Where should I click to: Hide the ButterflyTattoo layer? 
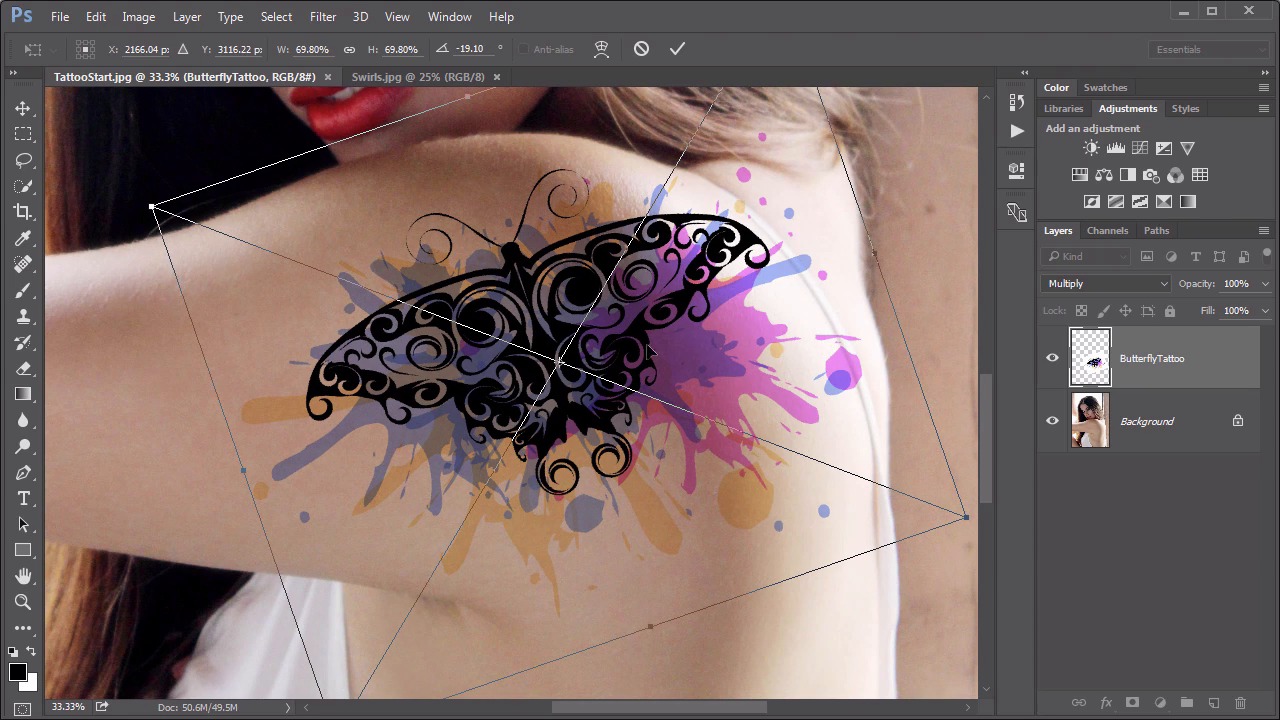(x=1052, y=358)
